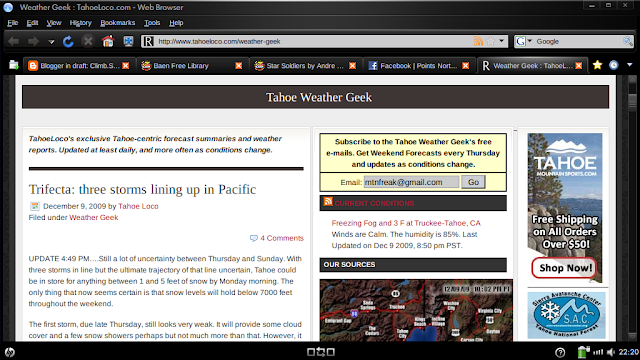640x360 pixels.
Task: Click the window switcher icon in taskbar
Action: pyautogui.click(x=320, y=352)
